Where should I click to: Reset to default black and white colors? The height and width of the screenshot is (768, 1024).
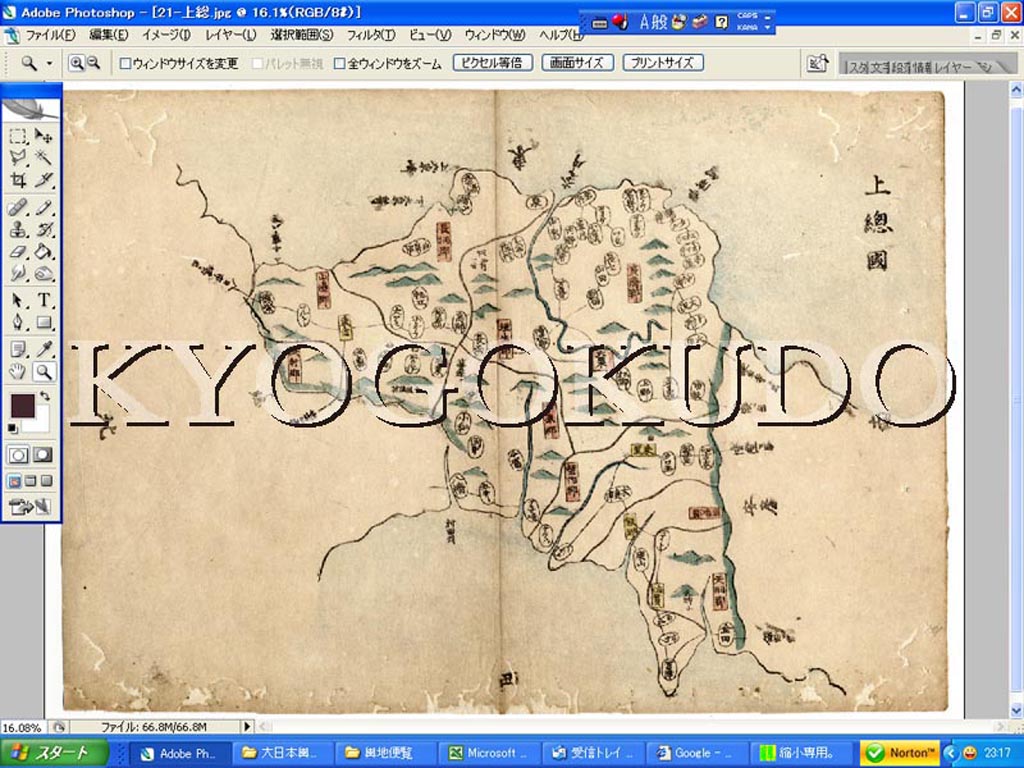(x=12, y=428)
